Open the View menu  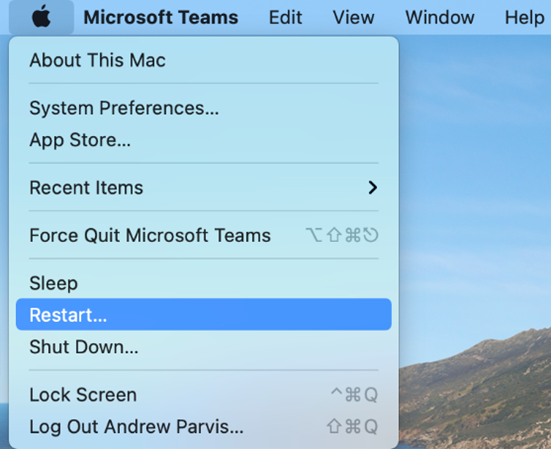[354, 17]
